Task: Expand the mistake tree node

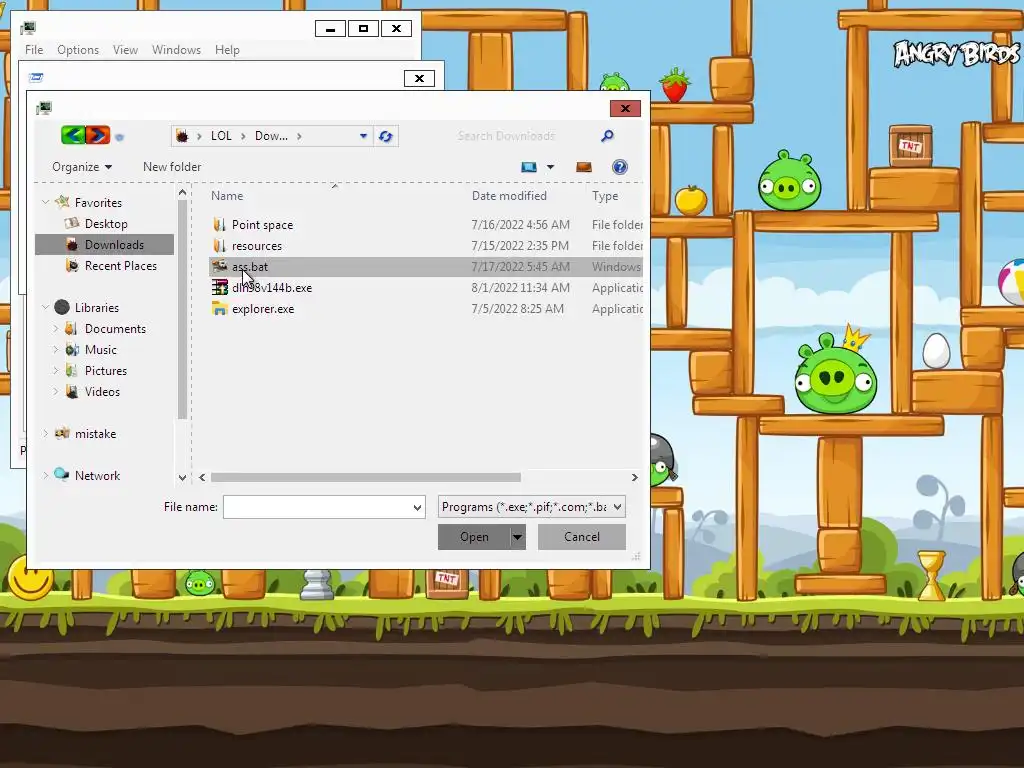Action: 46,433
